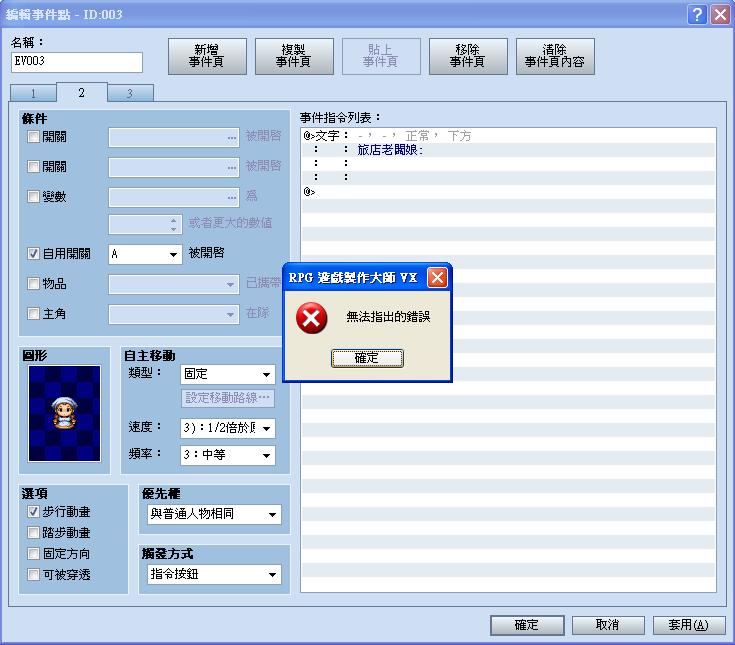The width and height of the screenshot is (735, 645).
Task: Select the 旅店老闆娘 text line
Action: click(508, 150)
